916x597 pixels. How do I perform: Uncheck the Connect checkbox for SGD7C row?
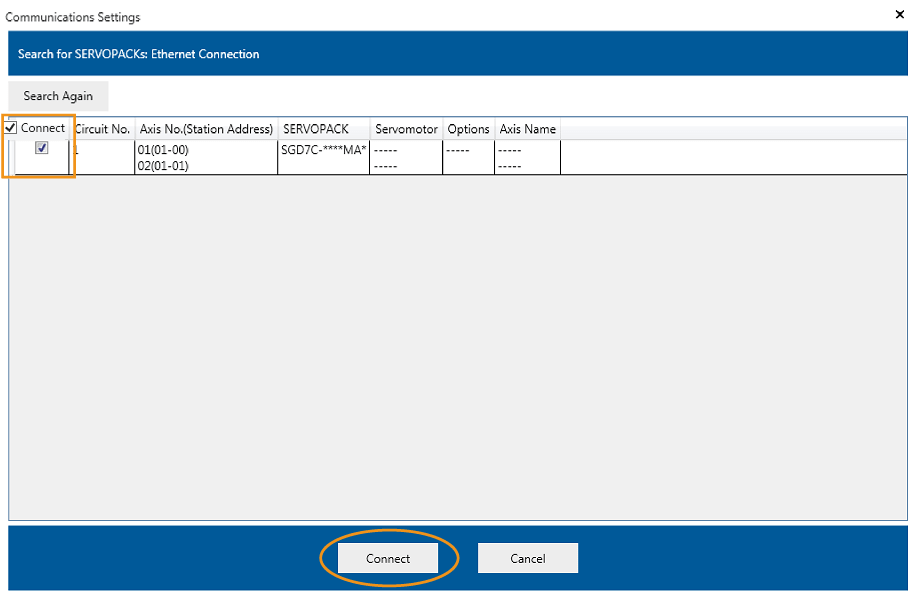(x=41, y=148)
